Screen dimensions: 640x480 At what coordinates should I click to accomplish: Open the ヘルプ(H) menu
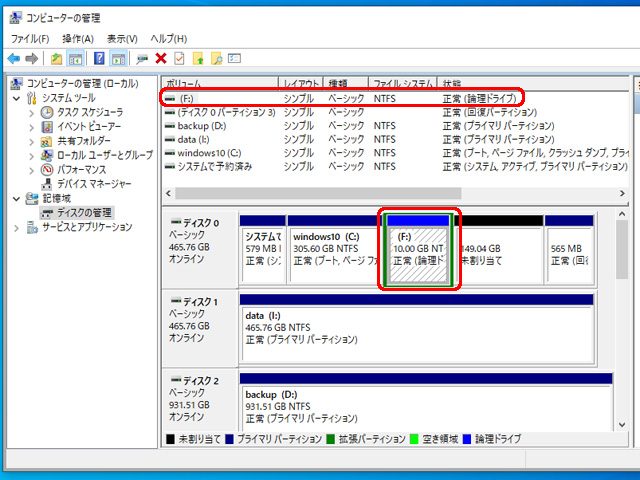[169, 39]
